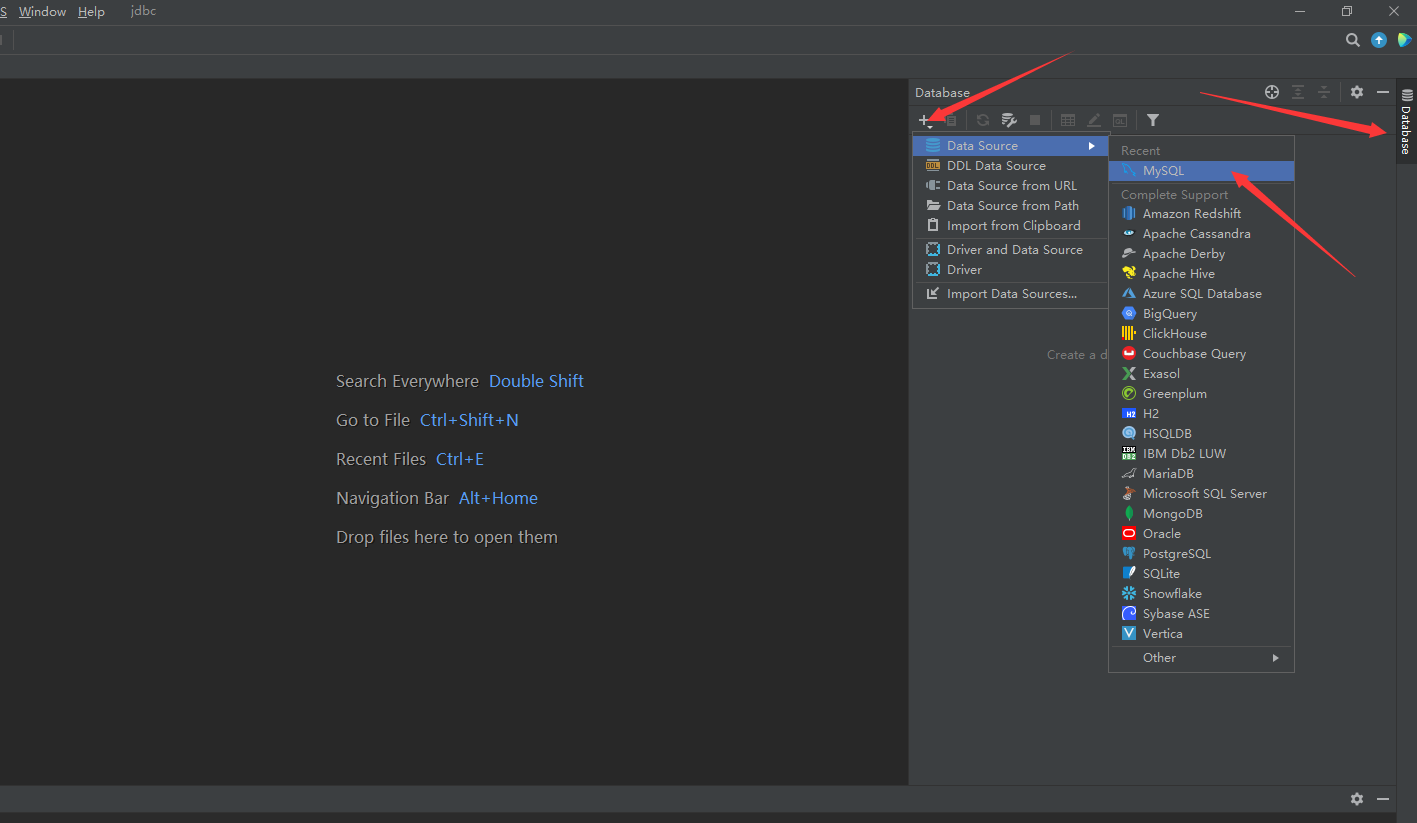The image size is (1417, 823).
Task: Select IBM Db2 LUW data source
Action: pos(1201,454)
